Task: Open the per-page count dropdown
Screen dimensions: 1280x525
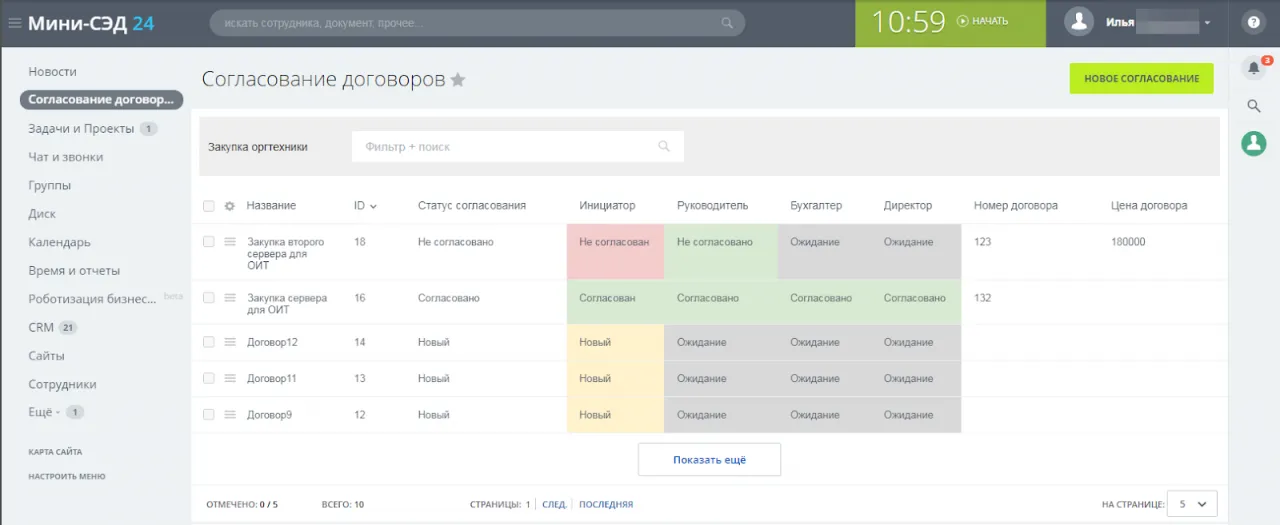Action: click(x=1192, y=505)
